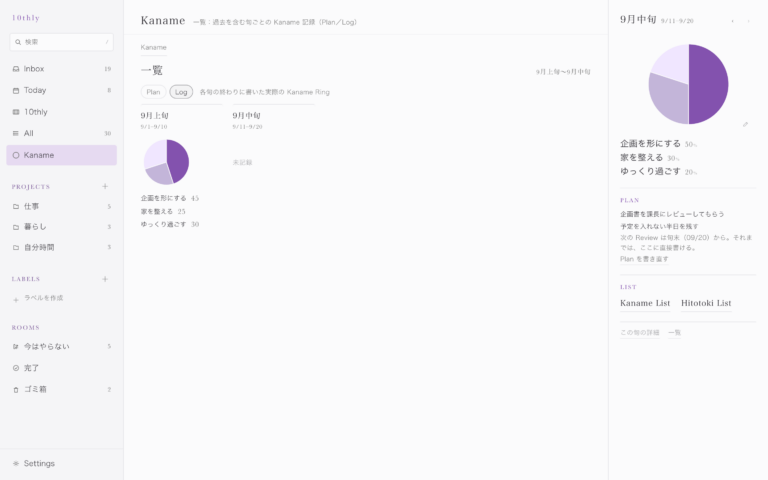The image size is (768, 480).
Task: Select the Log toggle pill
Action: point(181,92)
